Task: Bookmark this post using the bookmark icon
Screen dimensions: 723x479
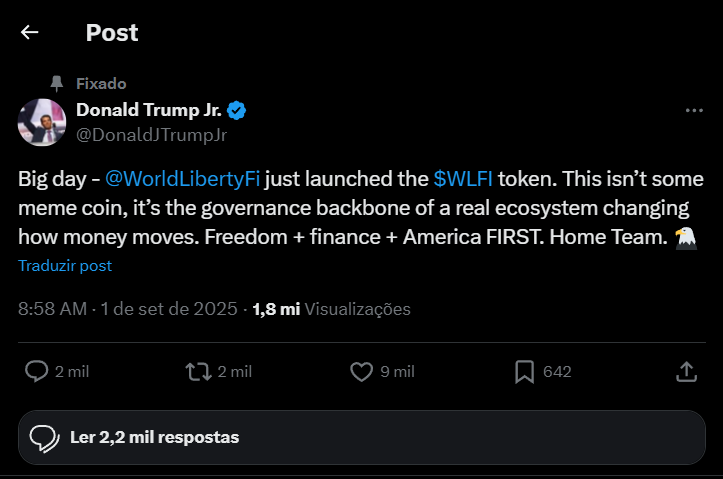Action: (x=524, y=372)
